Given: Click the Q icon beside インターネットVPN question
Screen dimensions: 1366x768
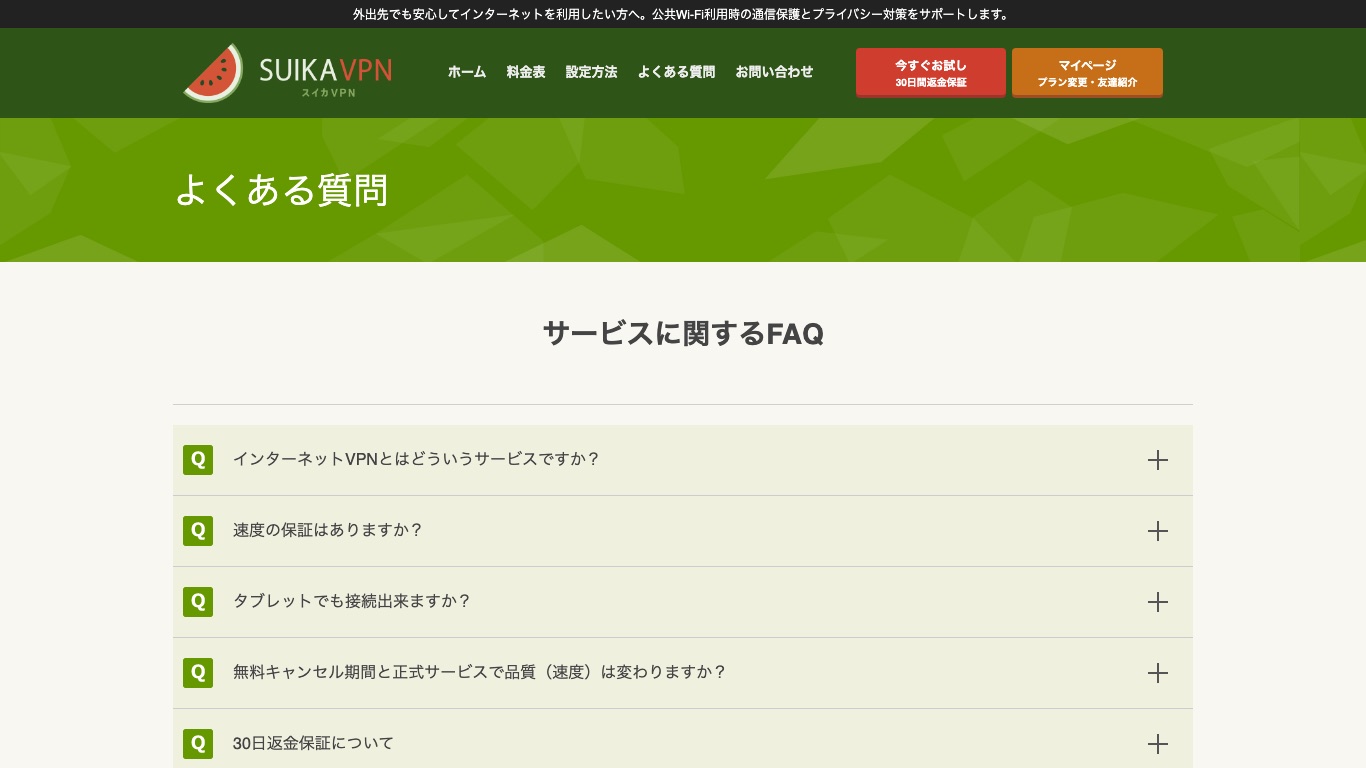Looking at the screenshot, I should pyautogui.click(x=198, y=460).
